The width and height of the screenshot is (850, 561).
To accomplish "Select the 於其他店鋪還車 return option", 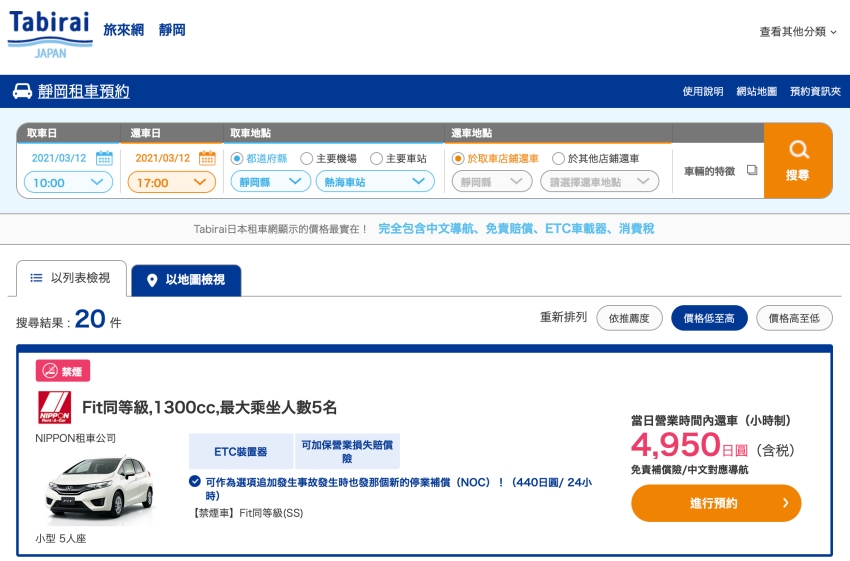I will pyautogui.click(x=558, y=158).
